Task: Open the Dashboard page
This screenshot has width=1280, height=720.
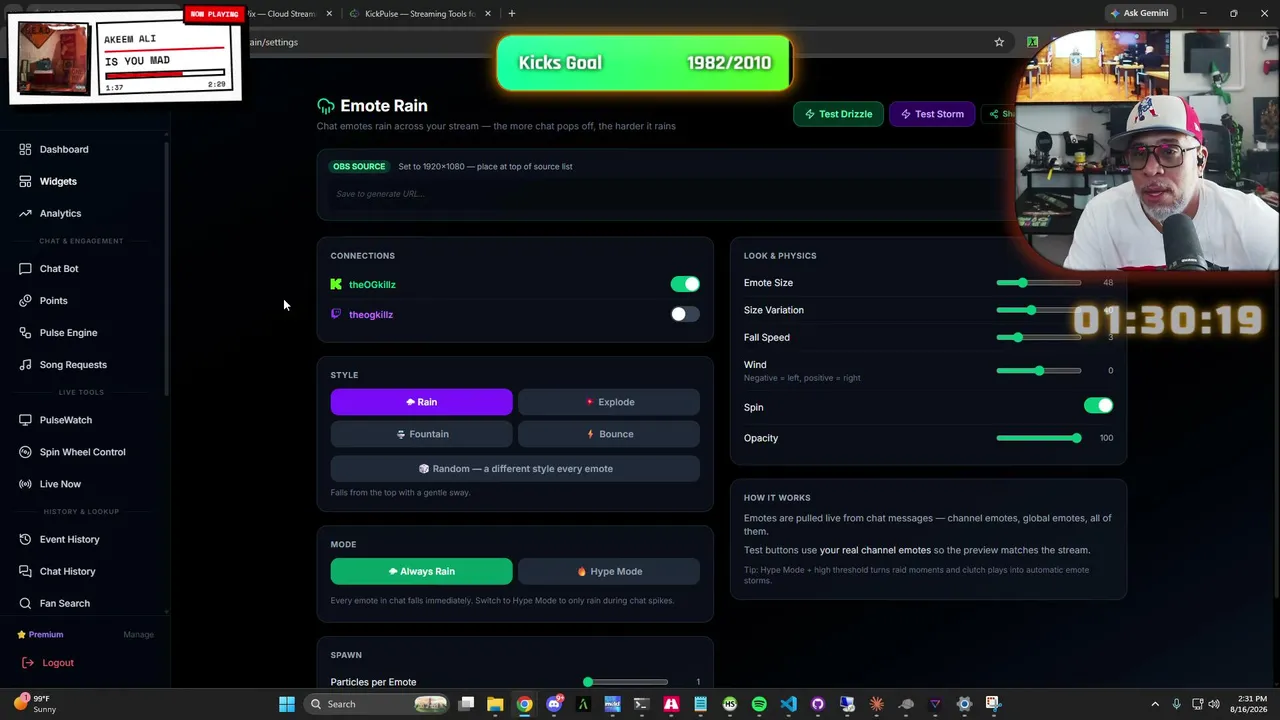Action: click(64, 149)
